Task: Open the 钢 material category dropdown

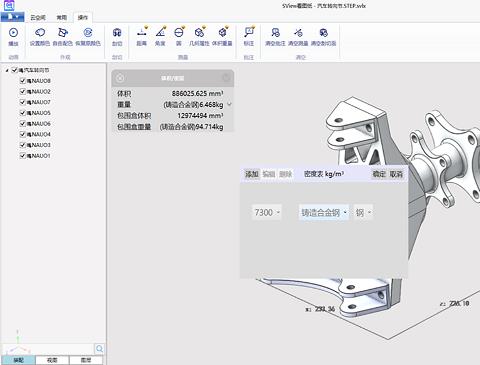Action: click(363, 212)
